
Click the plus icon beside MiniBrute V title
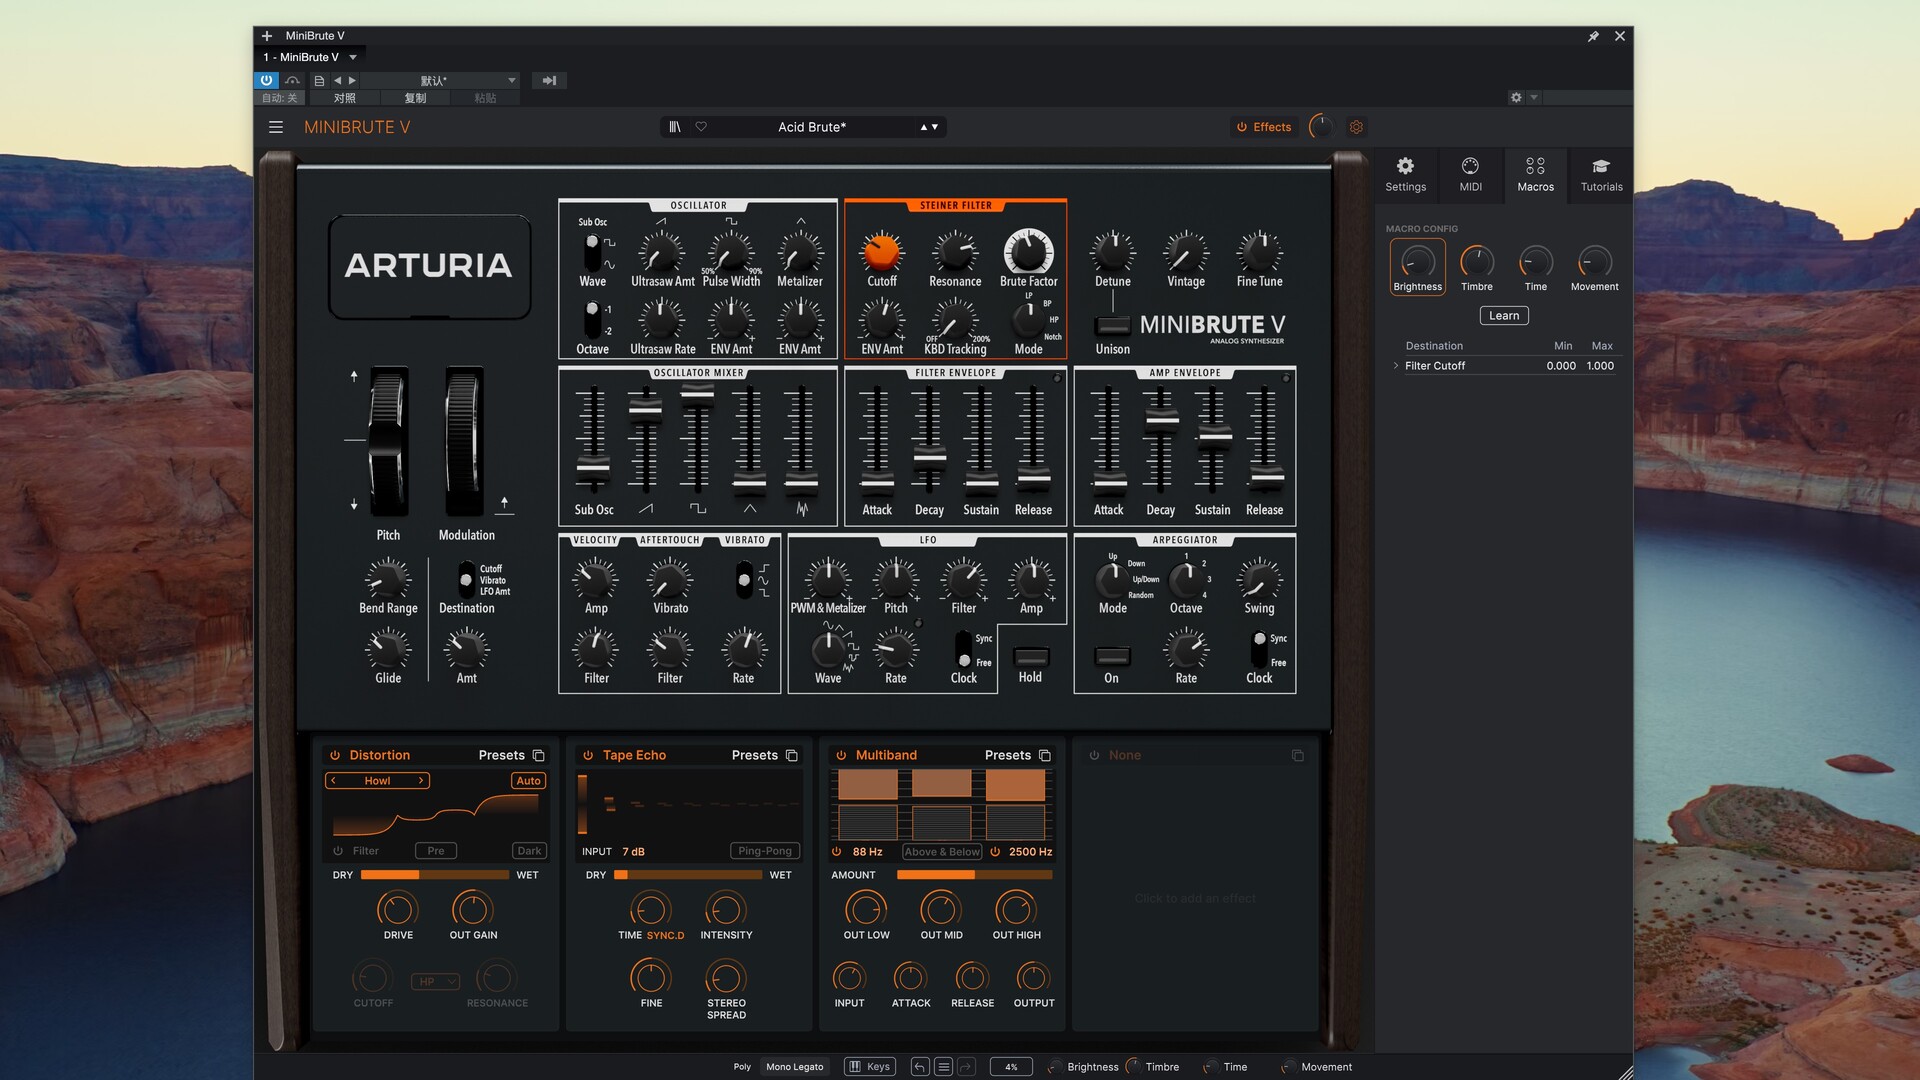pos(267,36)
